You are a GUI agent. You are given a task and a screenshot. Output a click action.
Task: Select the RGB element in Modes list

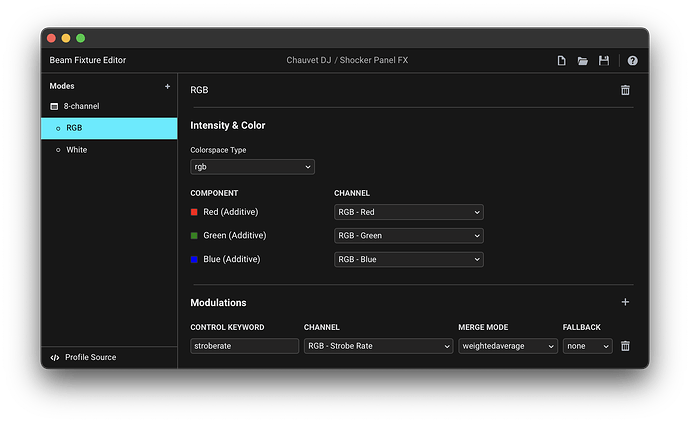(109, 128)
